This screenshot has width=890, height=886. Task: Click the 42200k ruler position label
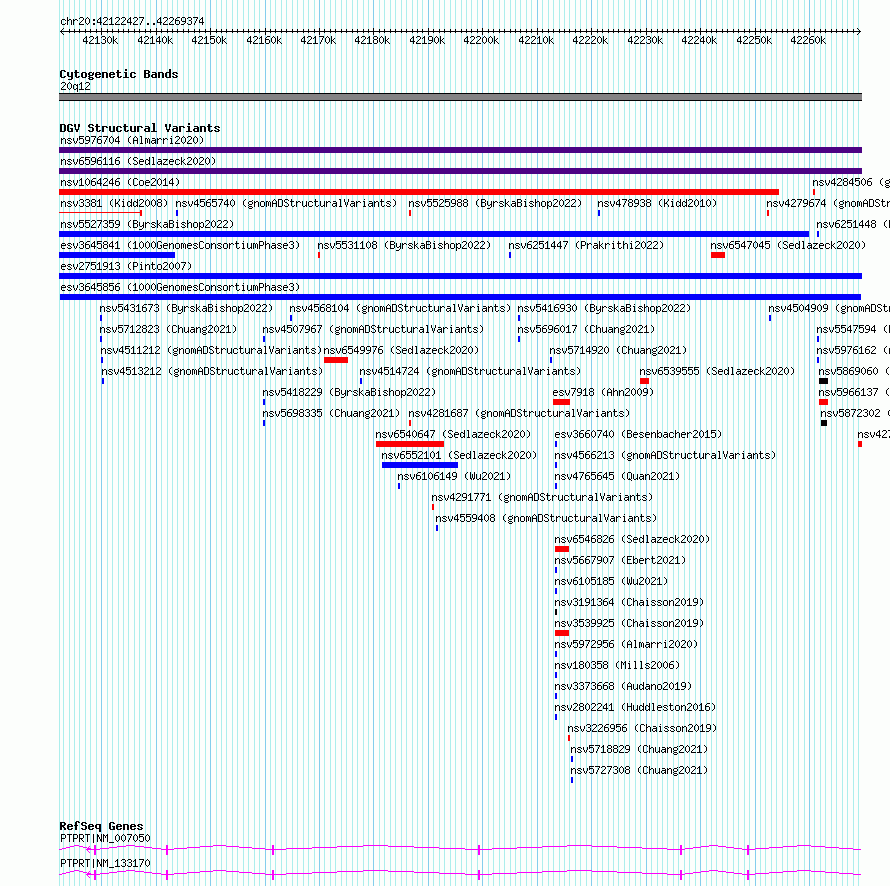[x=481, y=40]
